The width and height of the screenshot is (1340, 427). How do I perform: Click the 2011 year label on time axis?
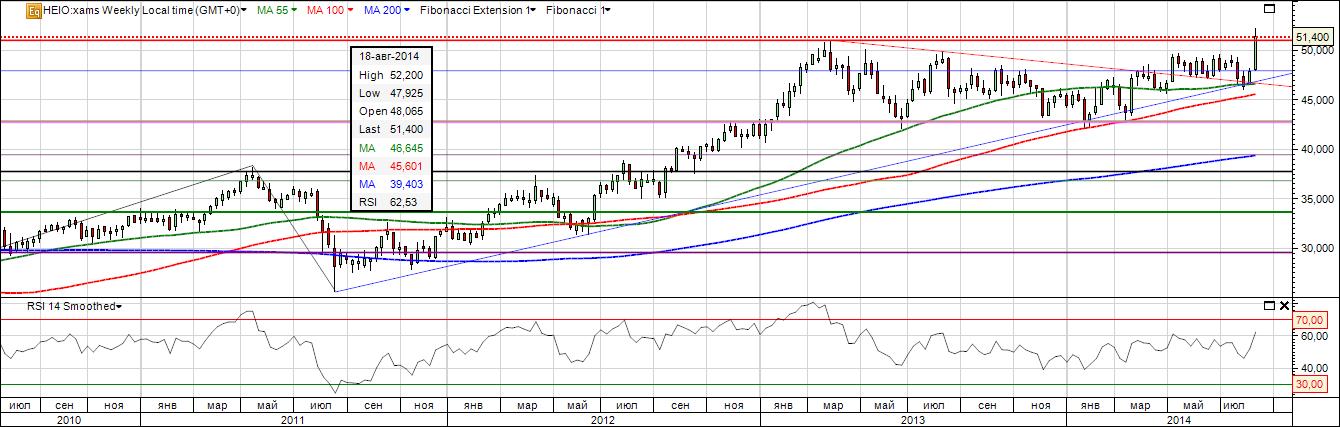tap(292, 420)
